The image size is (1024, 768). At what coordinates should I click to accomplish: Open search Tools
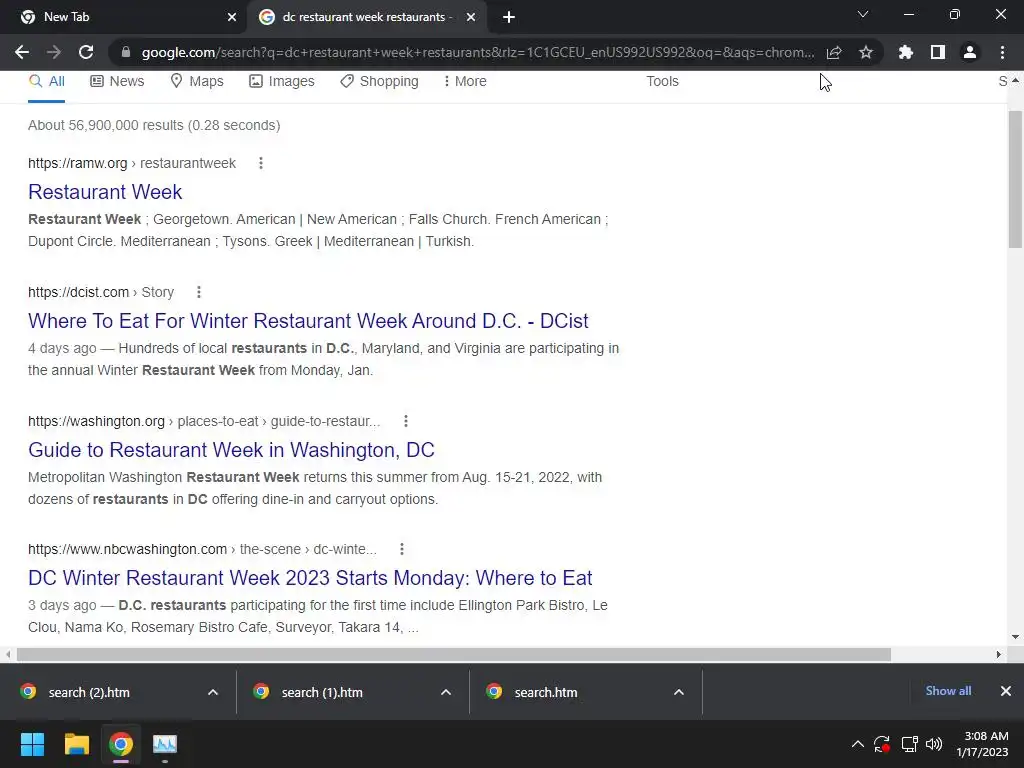click(662, 81)
